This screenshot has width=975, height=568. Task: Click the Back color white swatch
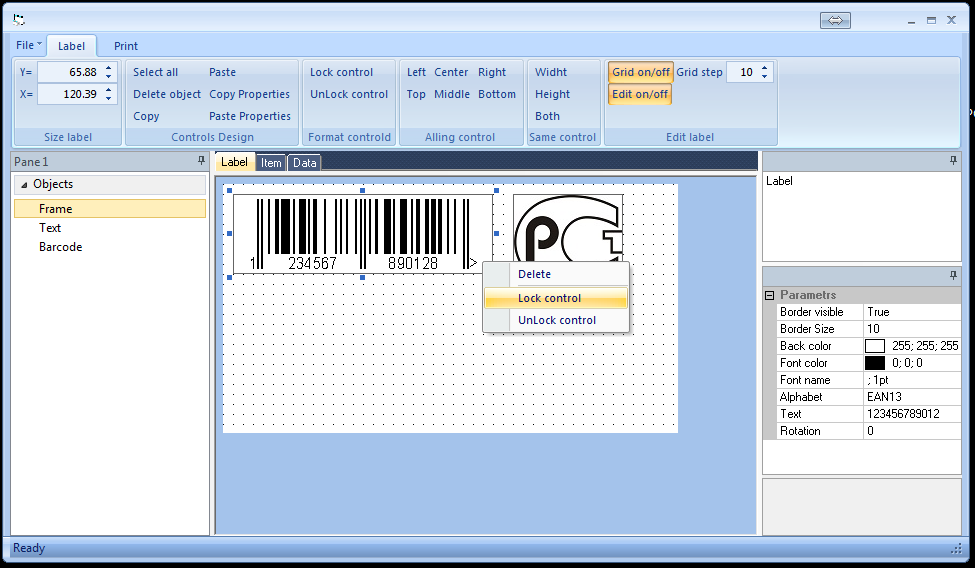coord(874,346)
